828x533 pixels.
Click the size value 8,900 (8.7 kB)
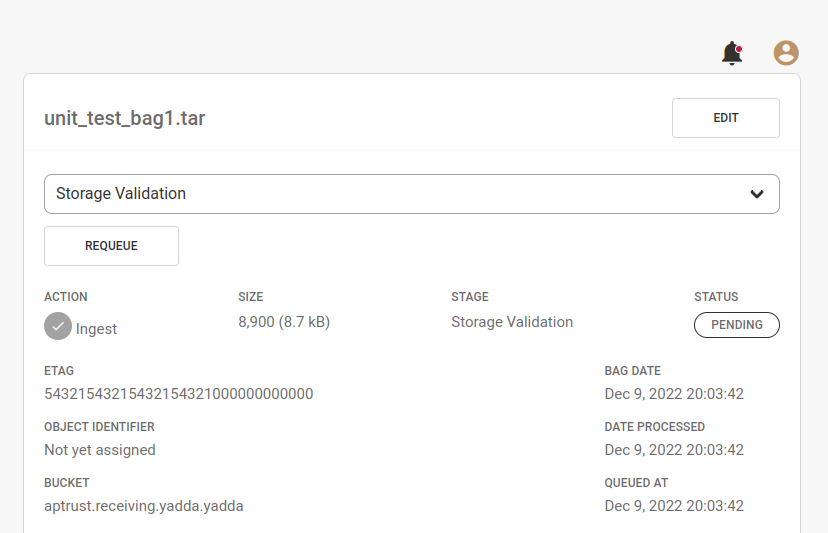click(284, 322)
